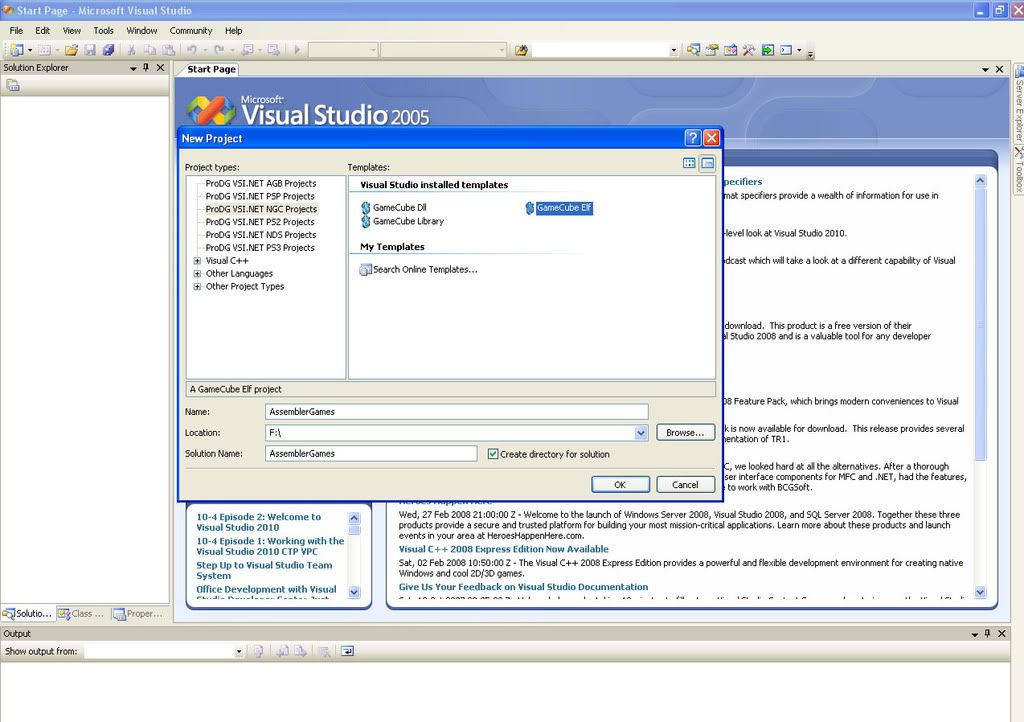The image size is (1024, 722).
Task: Click Start Page news scrollbar down arrow
Action: tap(980, 593)
